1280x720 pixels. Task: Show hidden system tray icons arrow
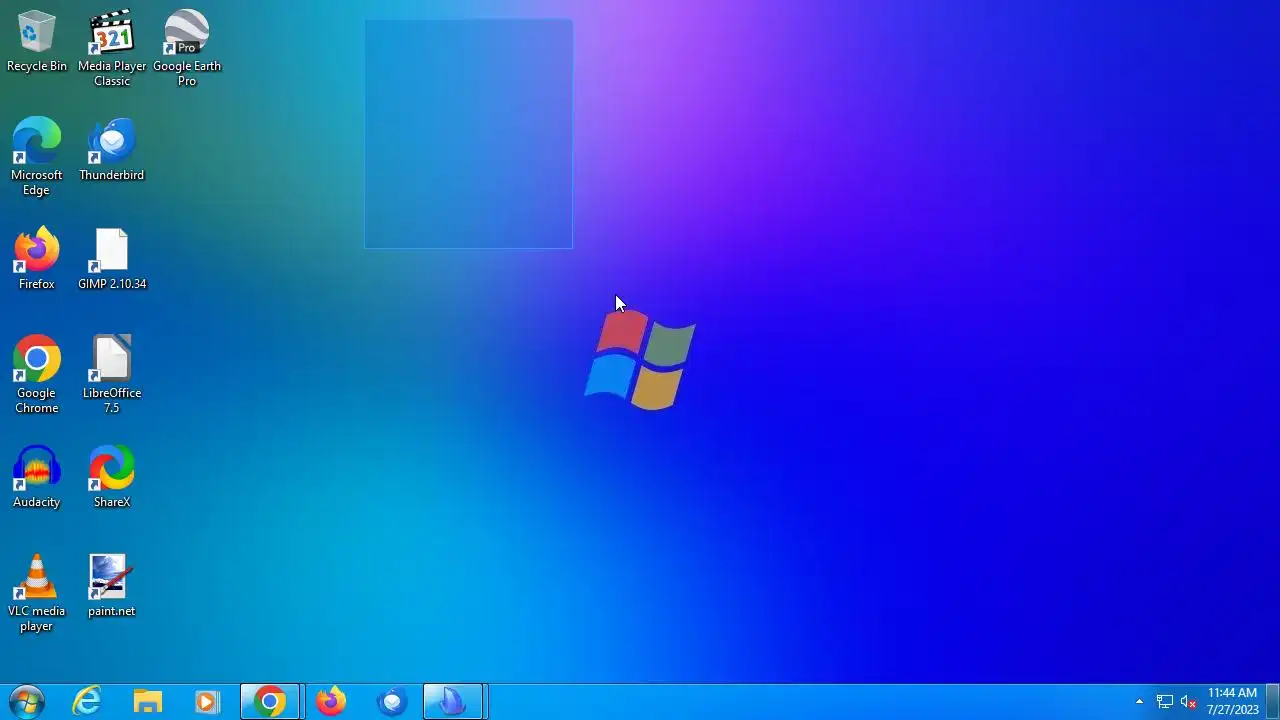pyautogui.click(x=1139, y=702)
